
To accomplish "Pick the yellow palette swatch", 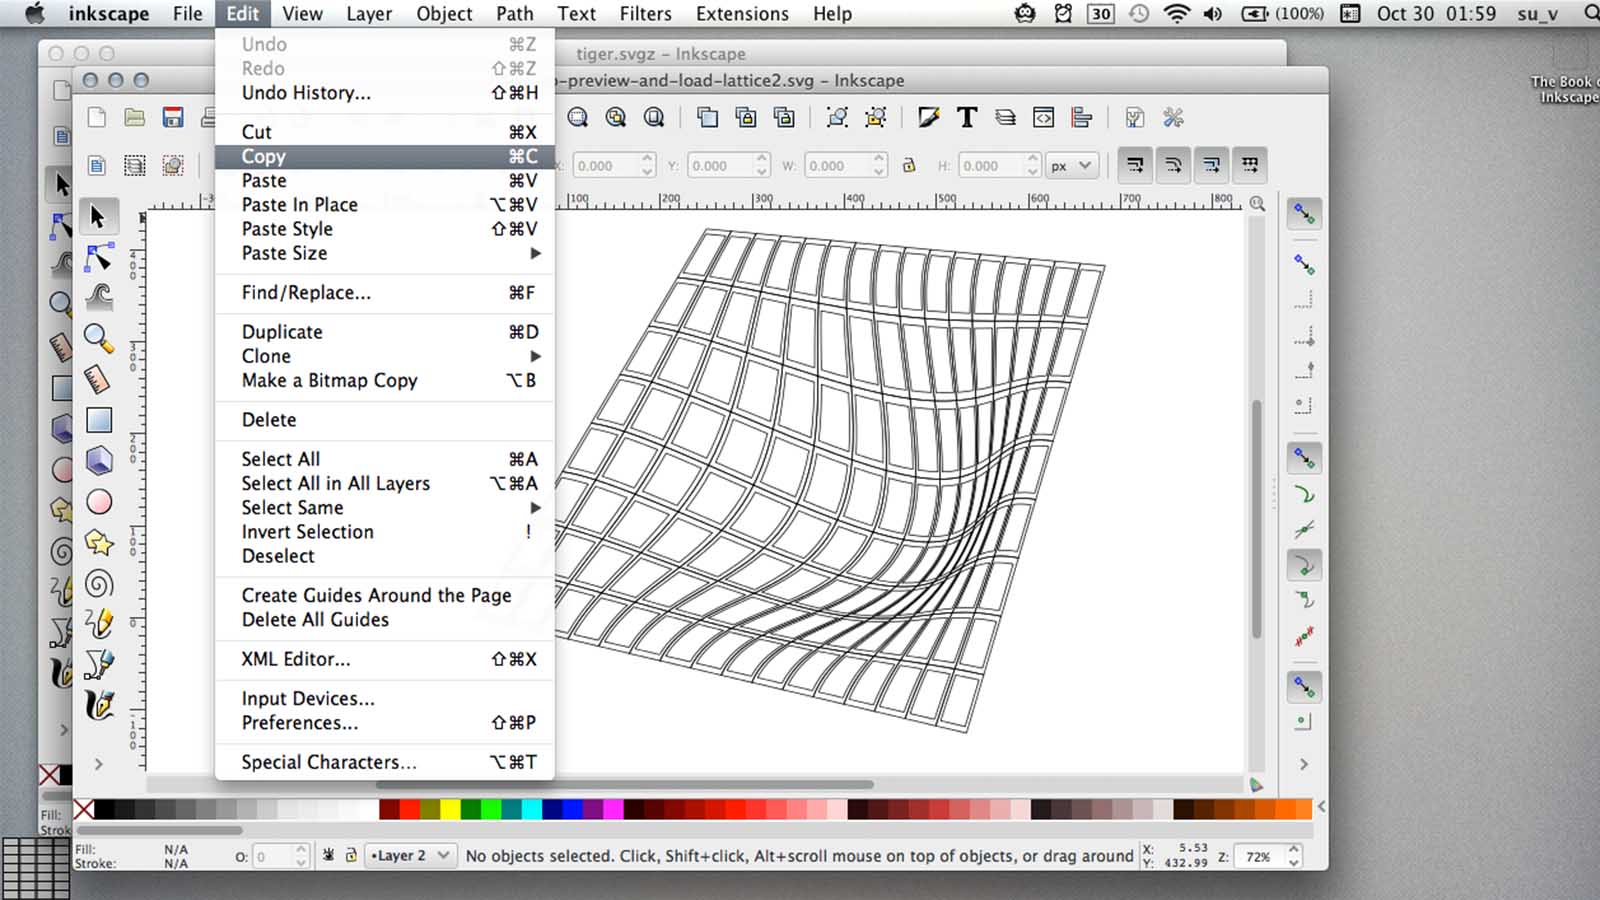I will 450,809.
